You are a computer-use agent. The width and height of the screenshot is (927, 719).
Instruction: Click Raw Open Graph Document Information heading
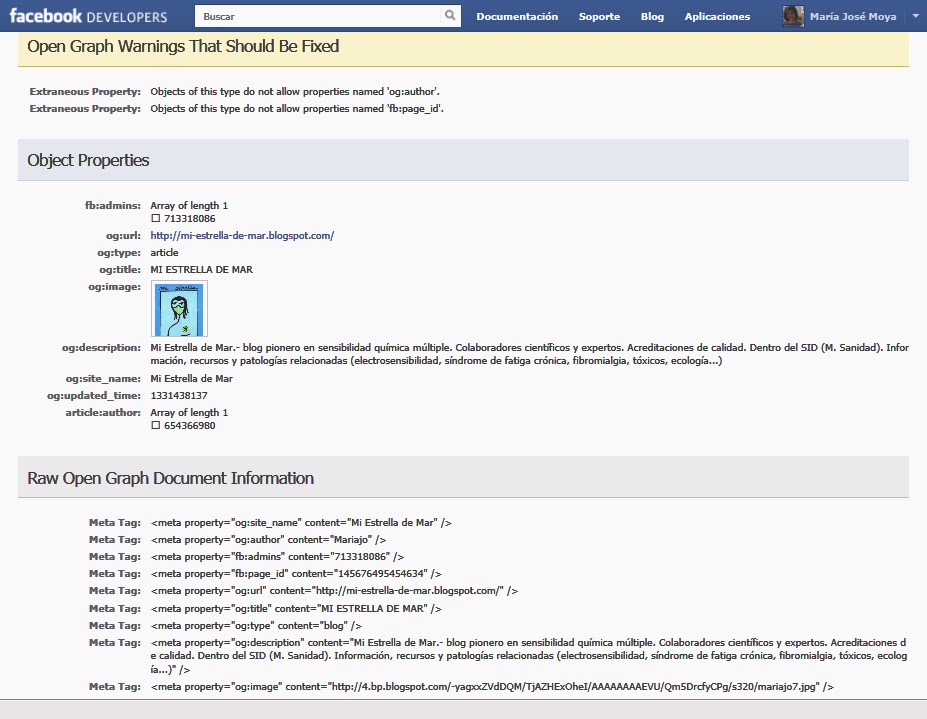[x=171, y=478]
